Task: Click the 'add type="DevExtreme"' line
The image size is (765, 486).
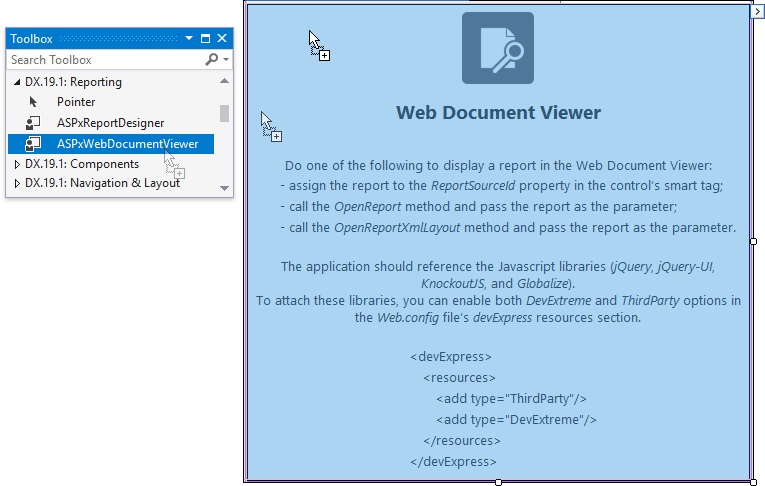Action: pyautogui.click(x=516, y=420)
